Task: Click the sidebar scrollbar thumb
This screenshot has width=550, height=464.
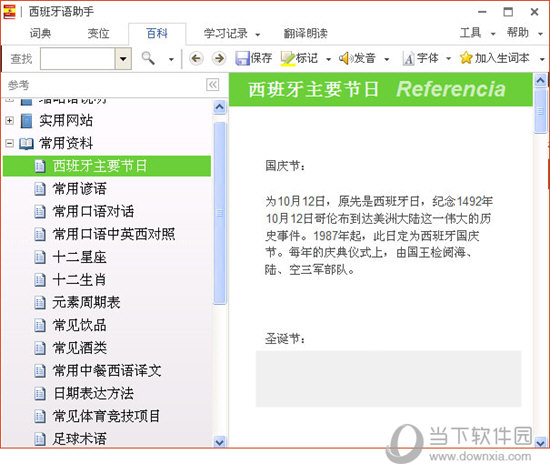Action: (220, 213)
